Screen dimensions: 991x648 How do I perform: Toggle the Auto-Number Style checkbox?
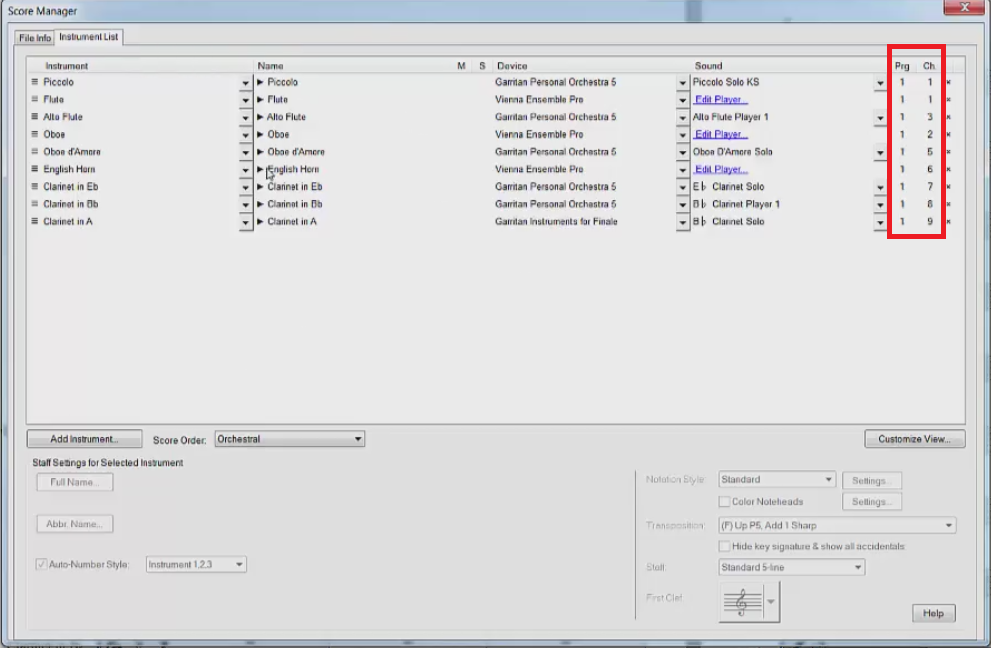pos(41,565)
